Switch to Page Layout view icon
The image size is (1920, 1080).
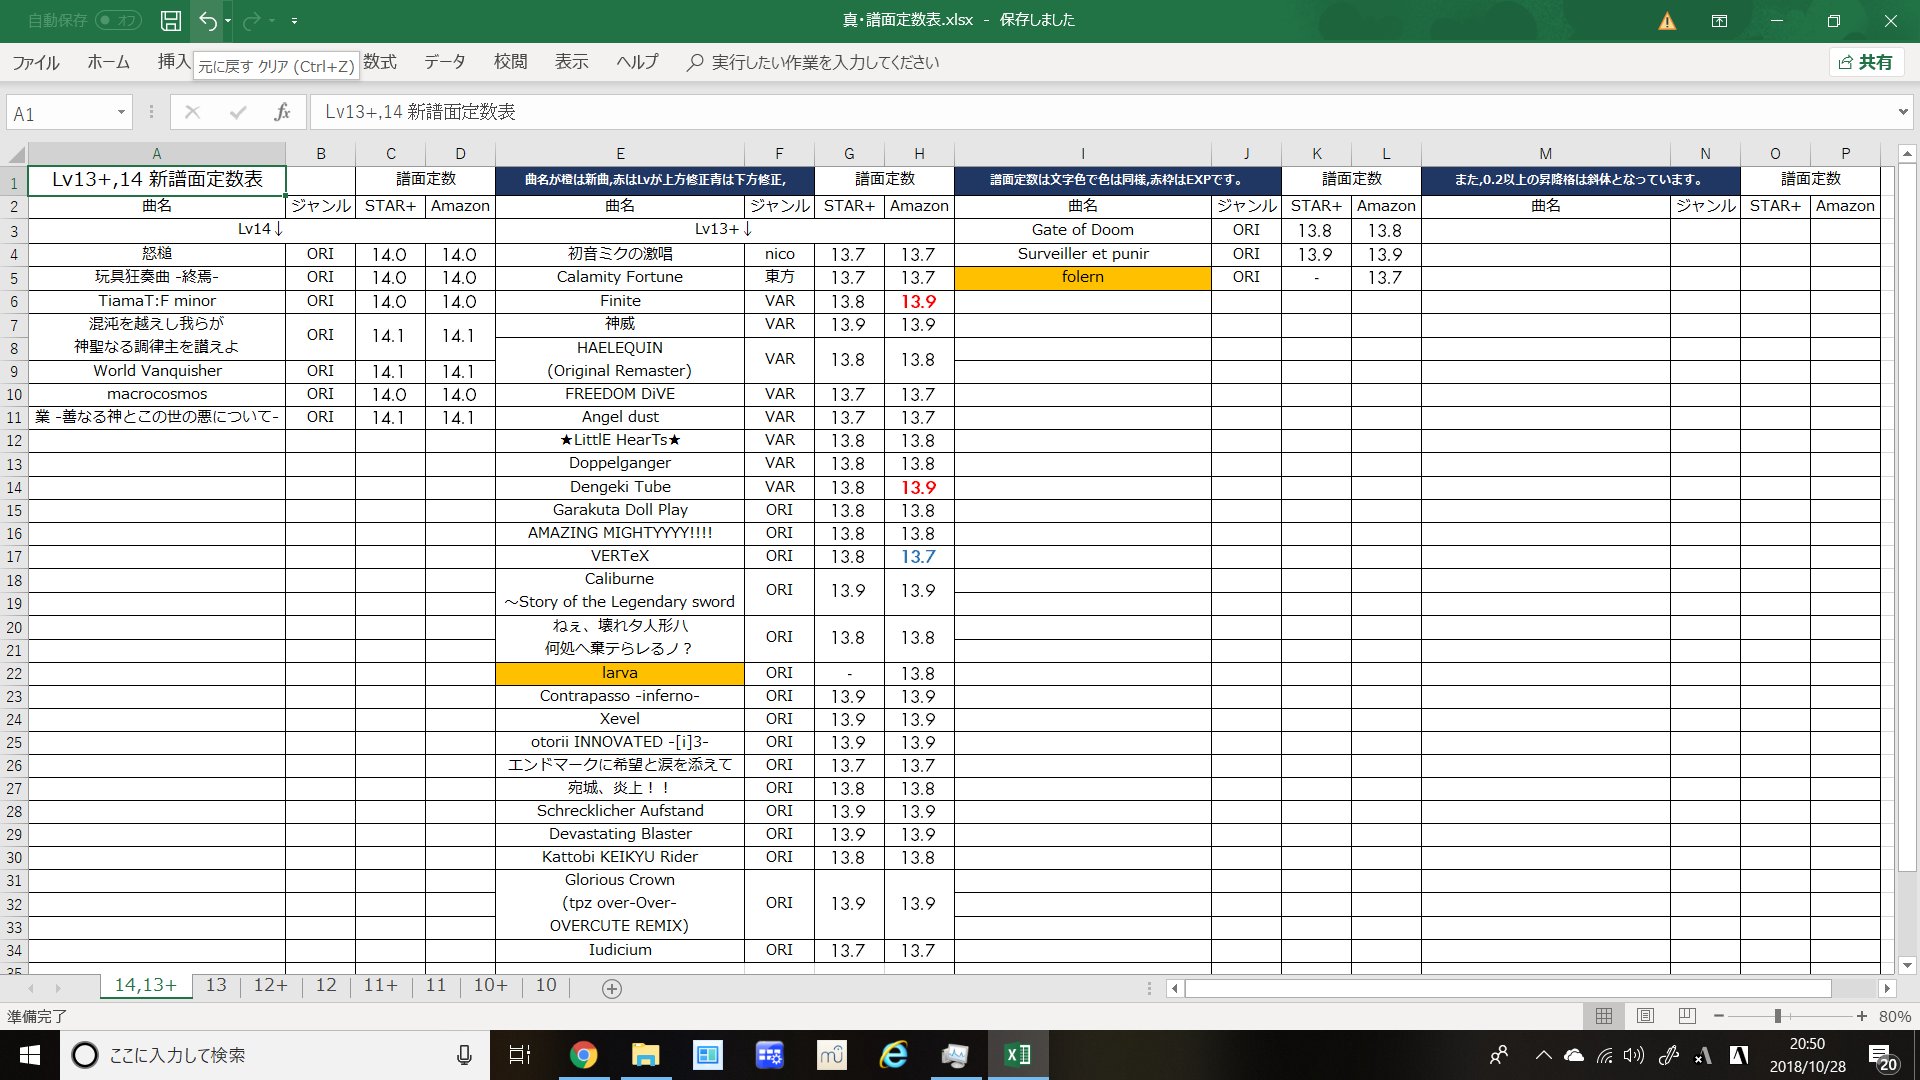click(x=1645, y=1016)
